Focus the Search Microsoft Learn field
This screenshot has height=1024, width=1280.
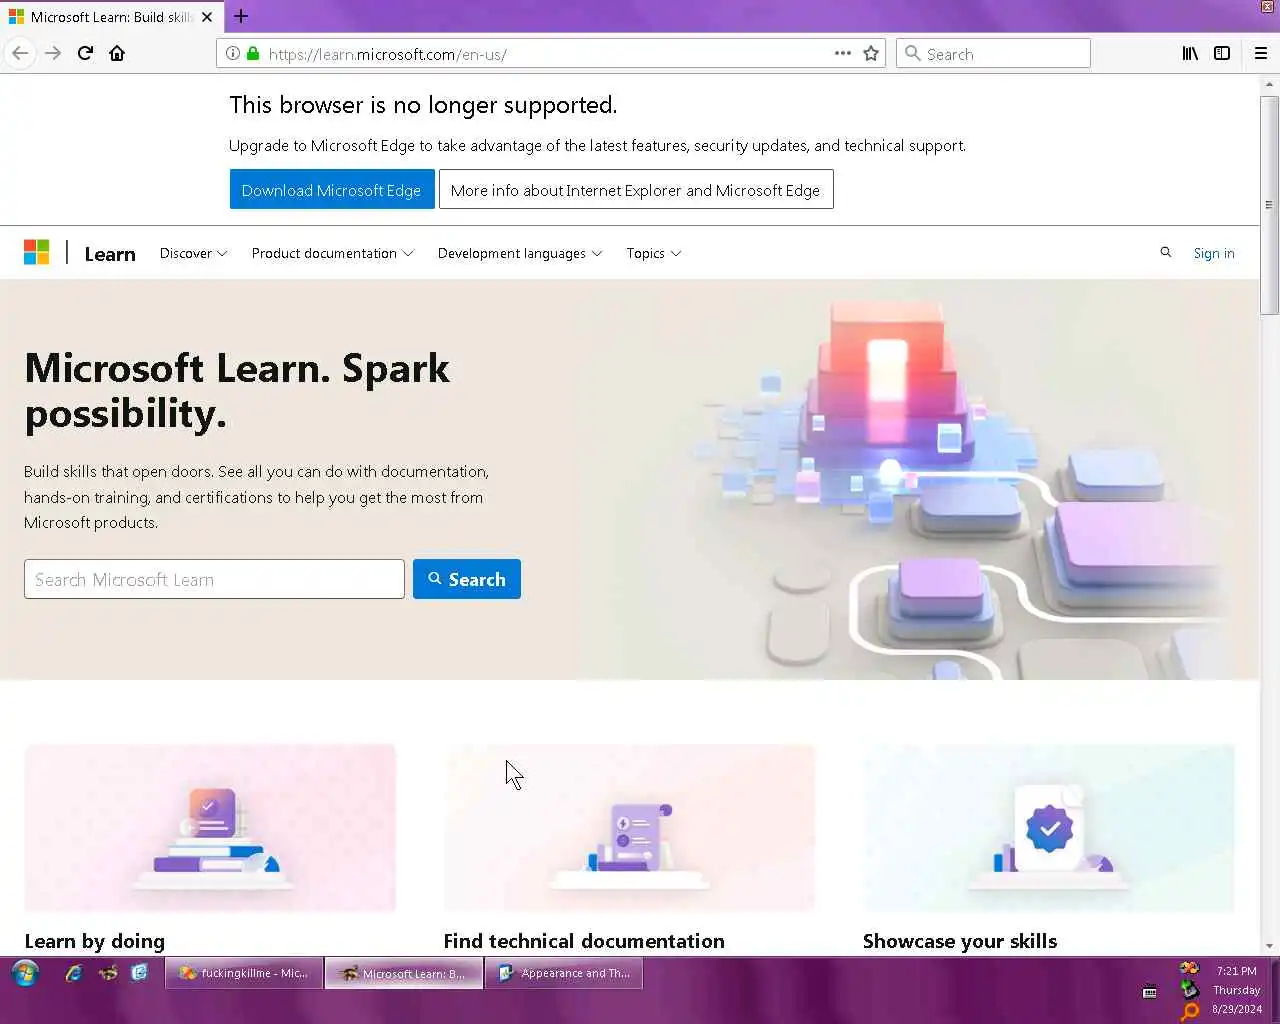[214, 579]
